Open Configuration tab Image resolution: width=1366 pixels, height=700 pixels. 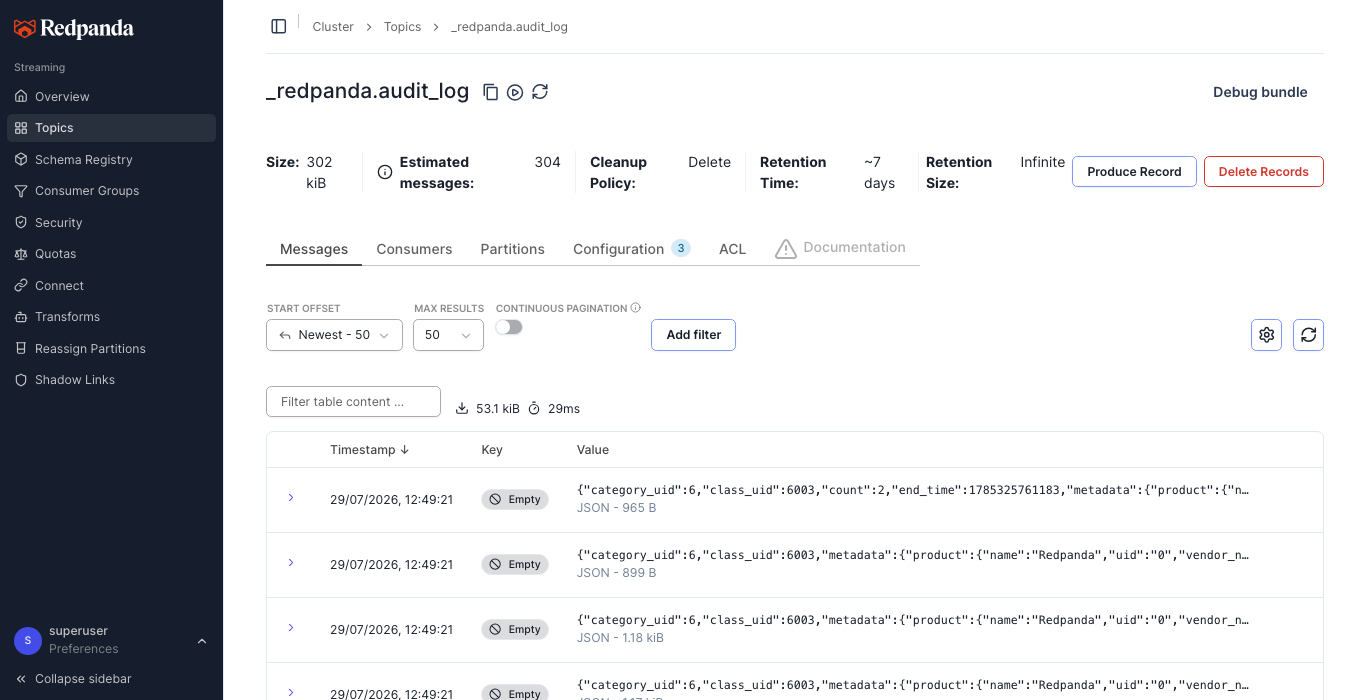631,249
